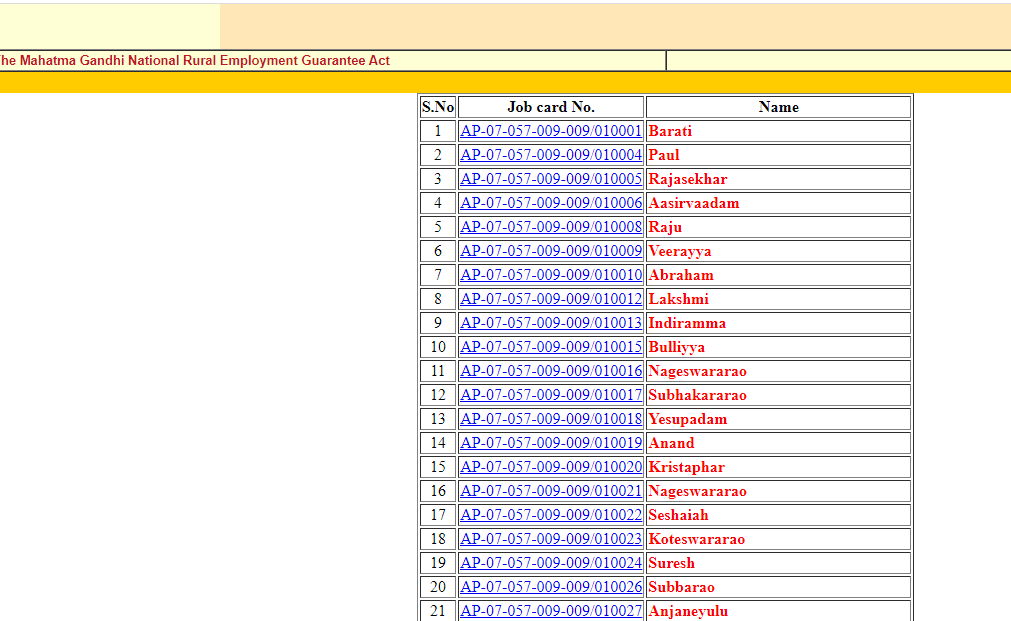Open job card ending 010009 for Veerayya

(551, 251)
